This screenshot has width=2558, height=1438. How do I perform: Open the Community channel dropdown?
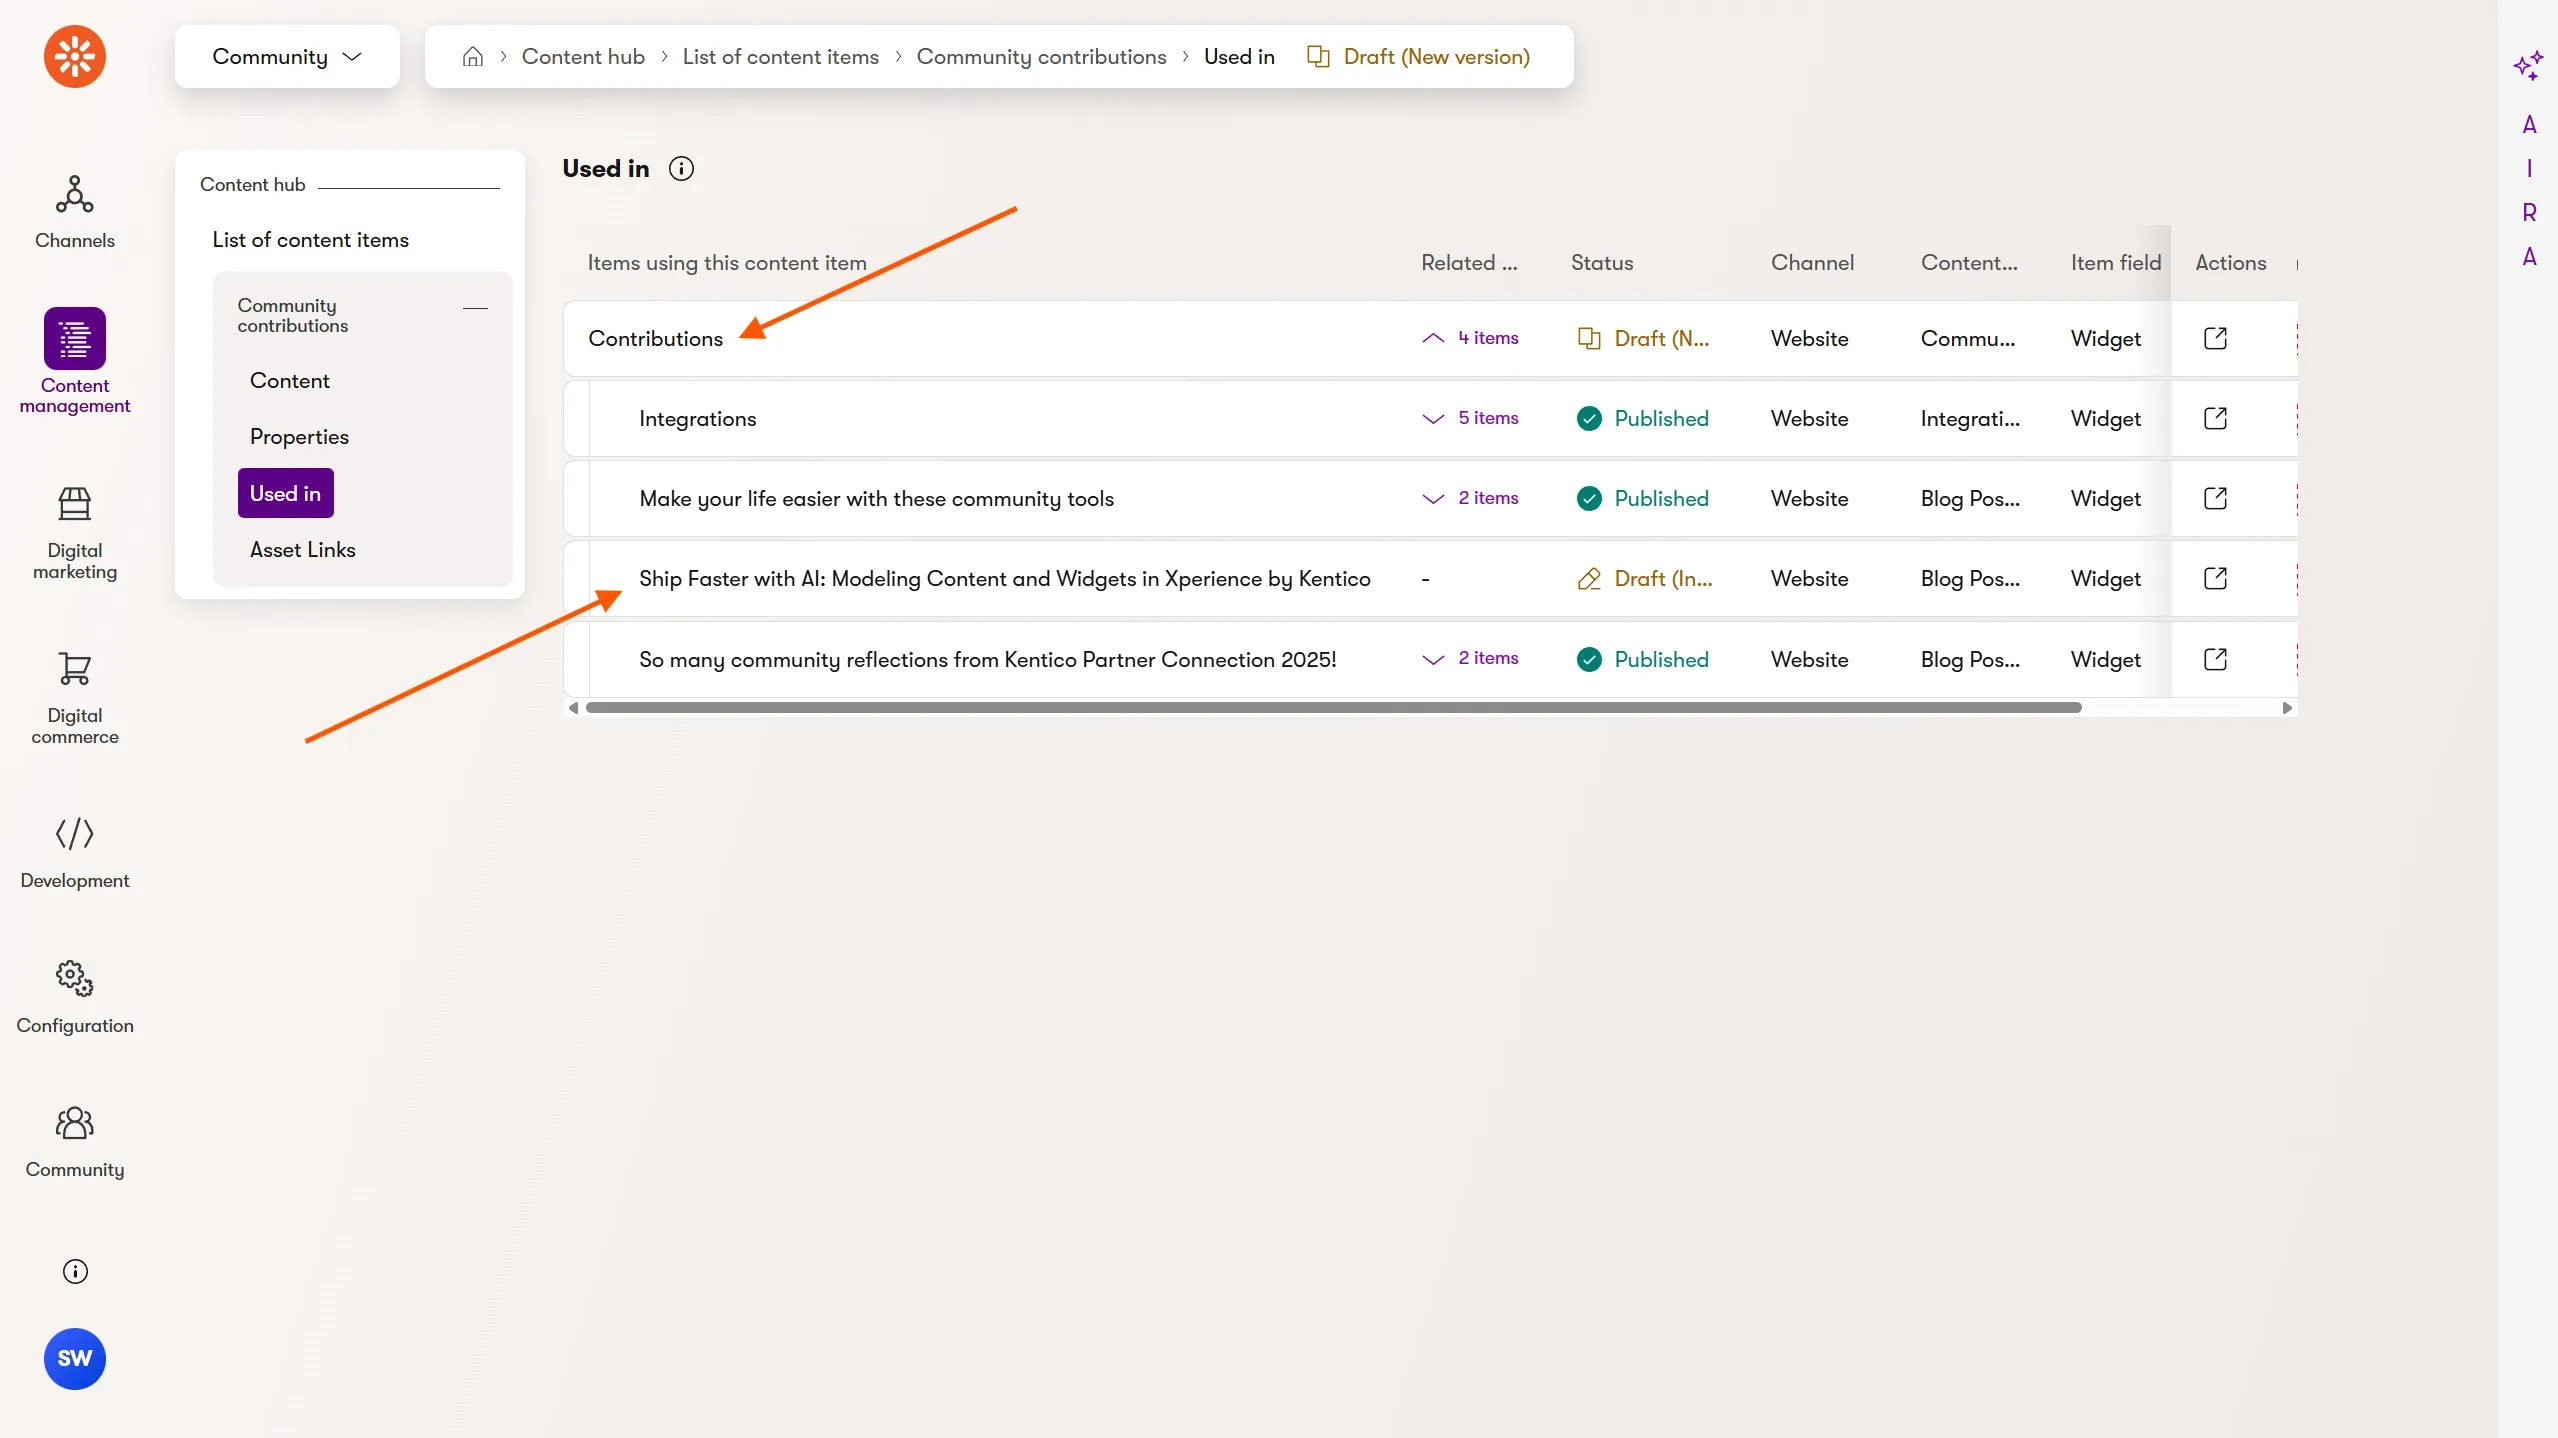coord(287,57)
